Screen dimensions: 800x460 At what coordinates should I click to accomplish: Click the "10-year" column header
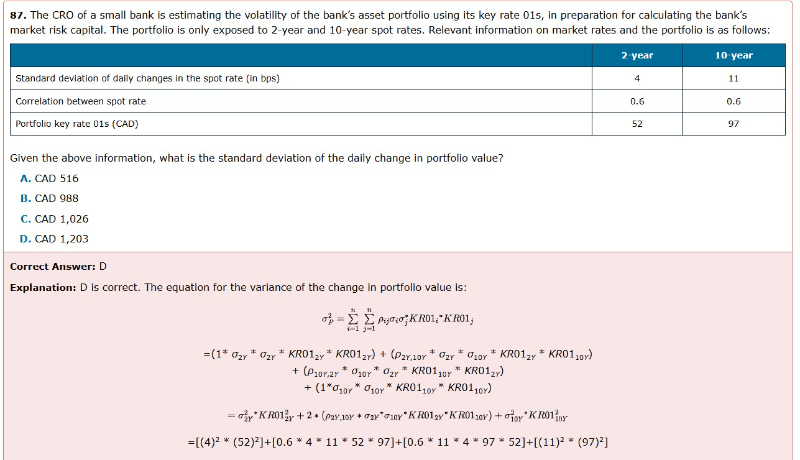[734, 55]
